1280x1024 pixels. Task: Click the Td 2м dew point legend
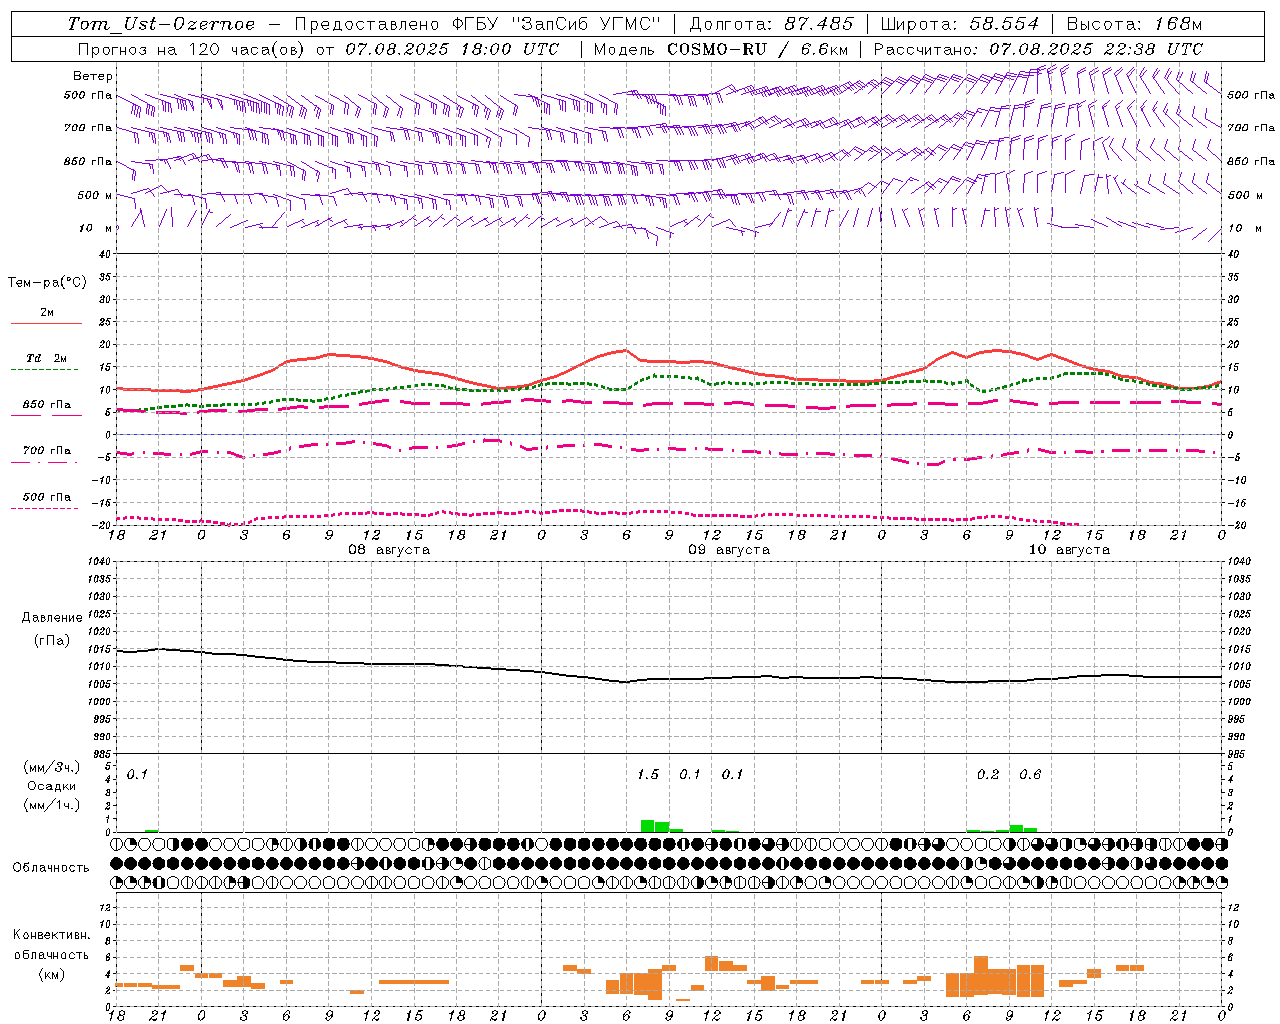46,358
